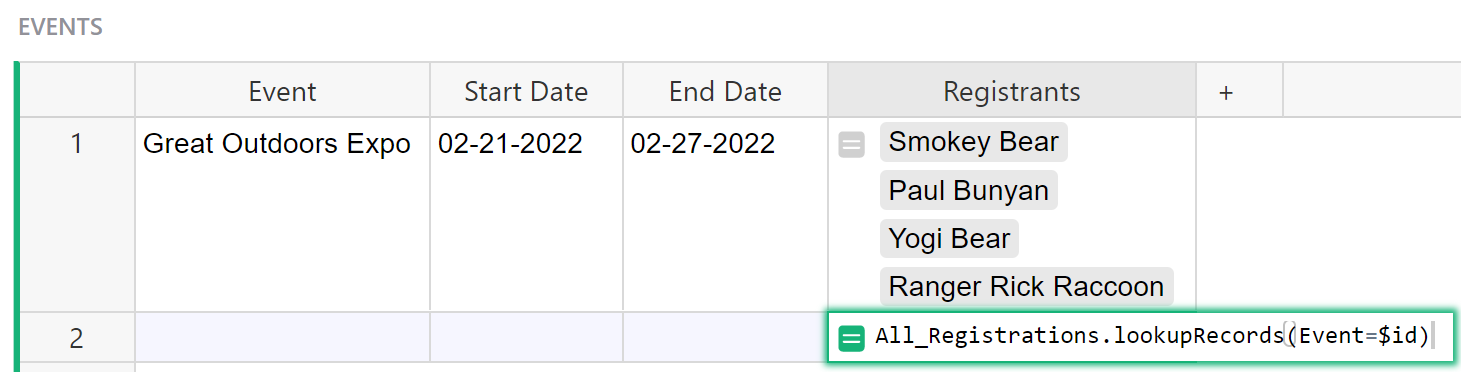1461x372 pixels.
Task: Select the Start Date column header
Action: tap(526, 92)
